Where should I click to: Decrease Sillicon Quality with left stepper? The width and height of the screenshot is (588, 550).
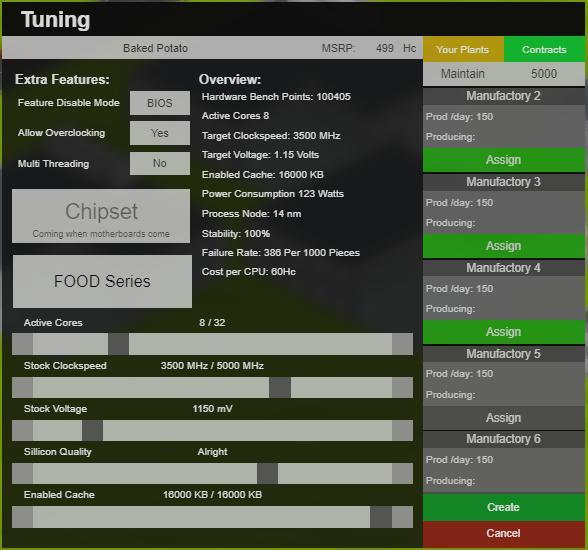tap(22, 473)
